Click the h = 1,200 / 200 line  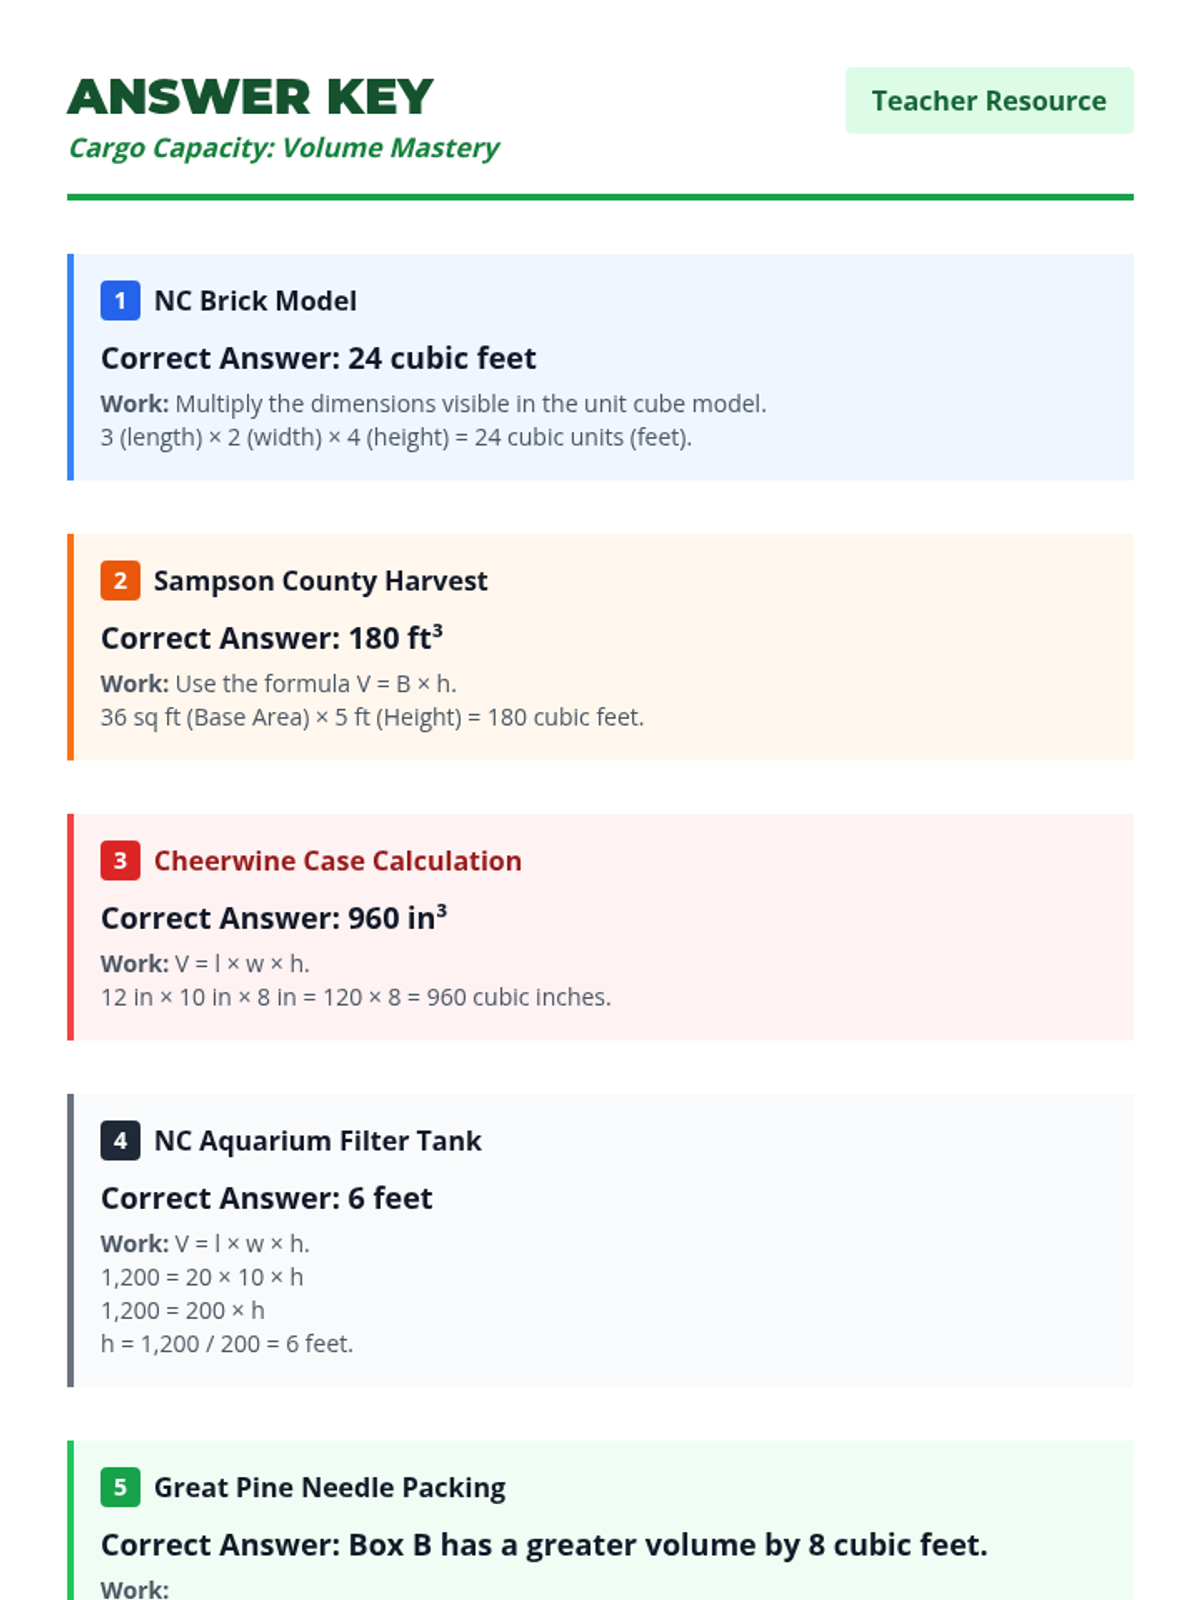tap(227, 1344)
